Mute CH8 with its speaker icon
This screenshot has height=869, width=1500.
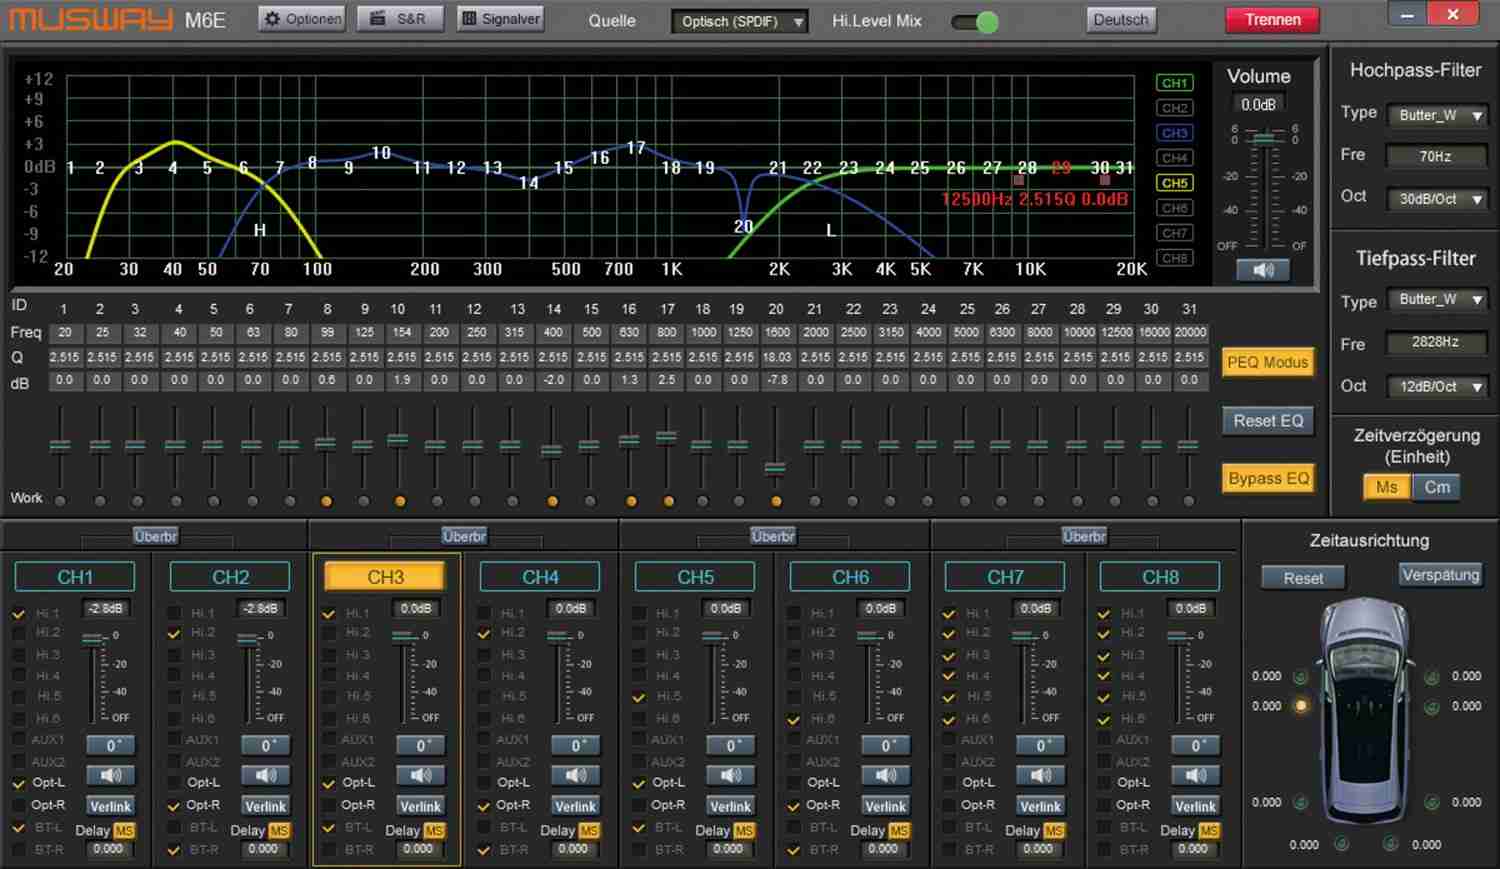click(x=1196, y=775)
